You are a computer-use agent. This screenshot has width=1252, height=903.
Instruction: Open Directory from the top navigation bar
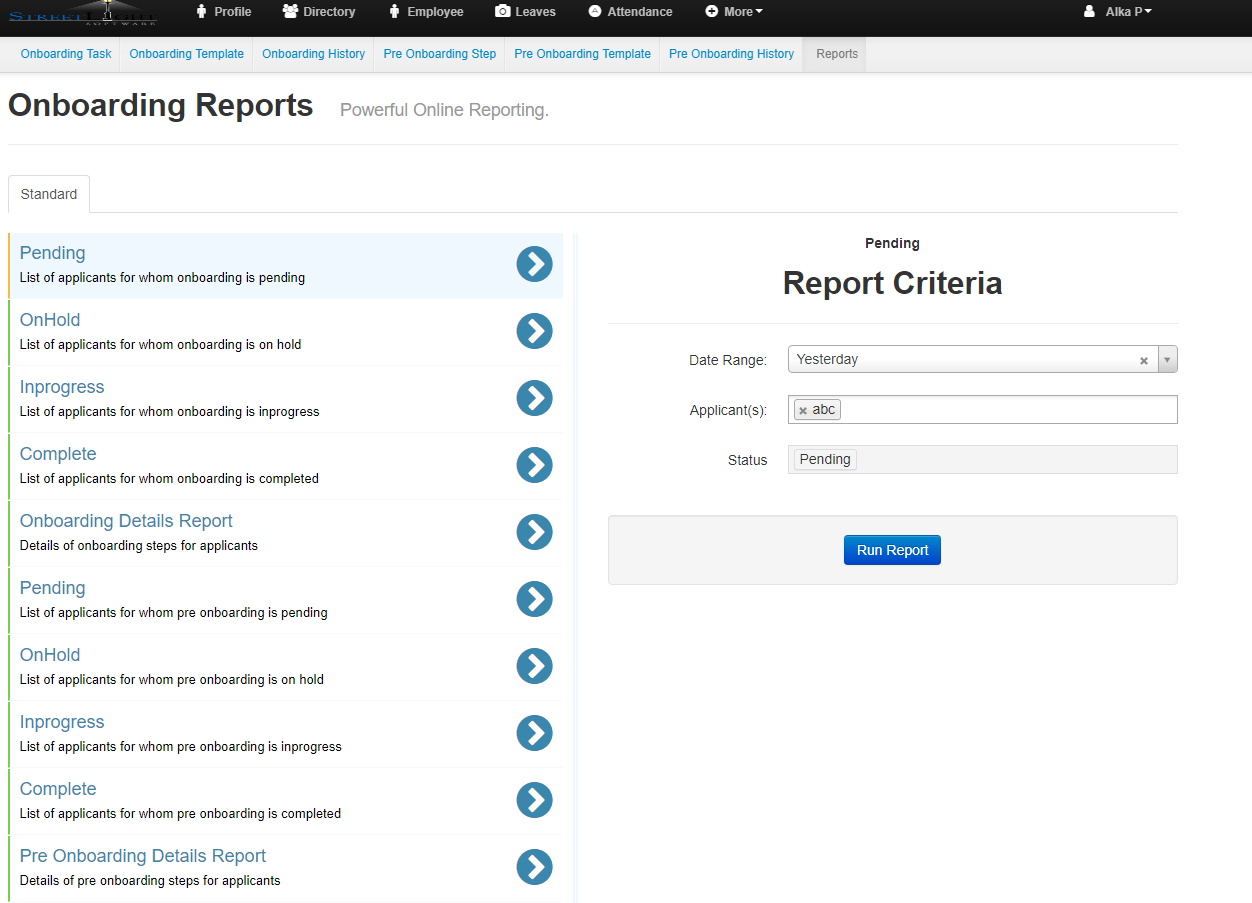[319, 12]
